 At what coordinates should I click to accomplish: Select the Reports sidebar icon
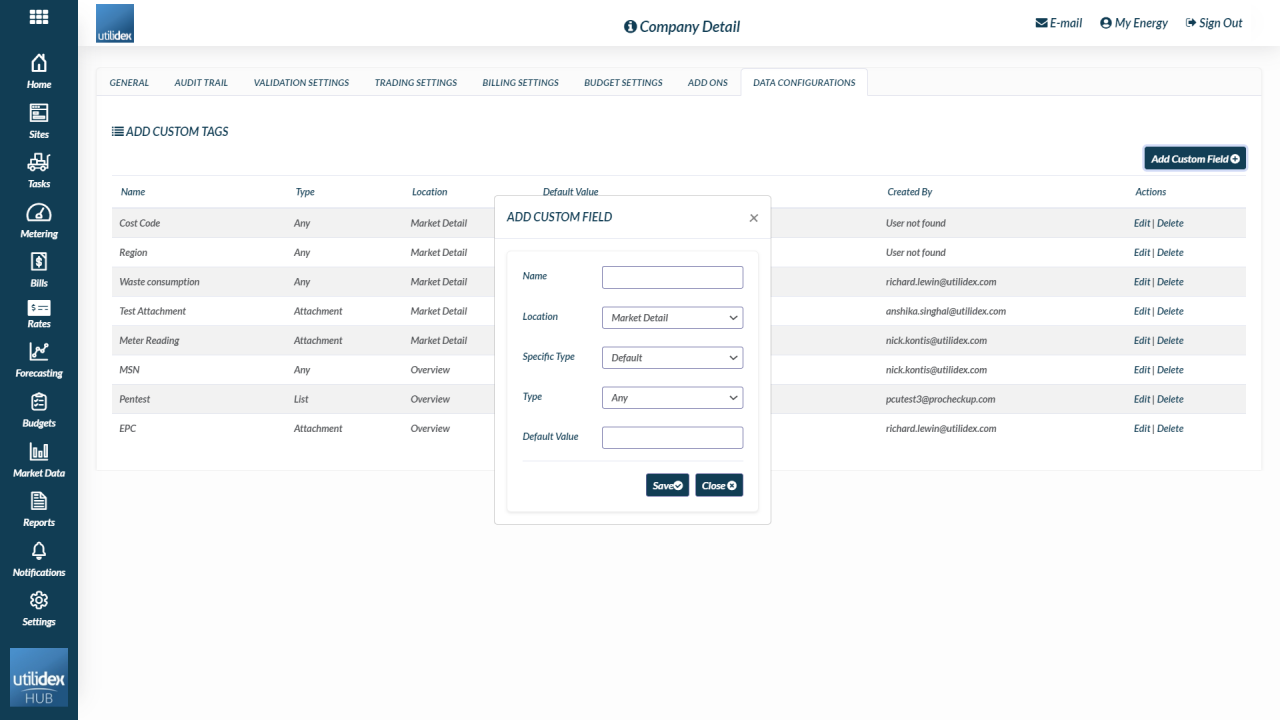tap(38, 505)
